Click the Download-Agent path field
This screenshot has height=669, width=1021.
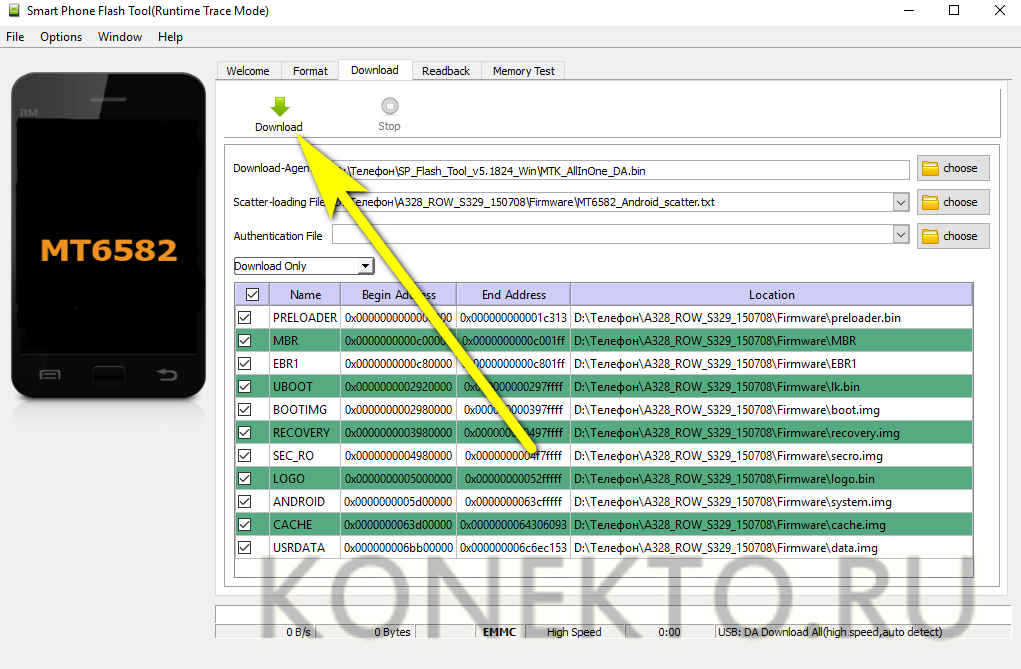pyautogui.click(x=621, y=170)
